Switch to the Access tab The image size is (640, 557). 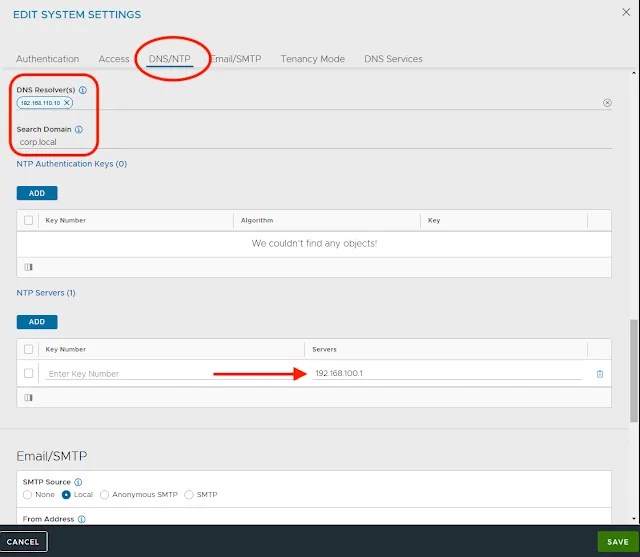click(x=113, y=59)
